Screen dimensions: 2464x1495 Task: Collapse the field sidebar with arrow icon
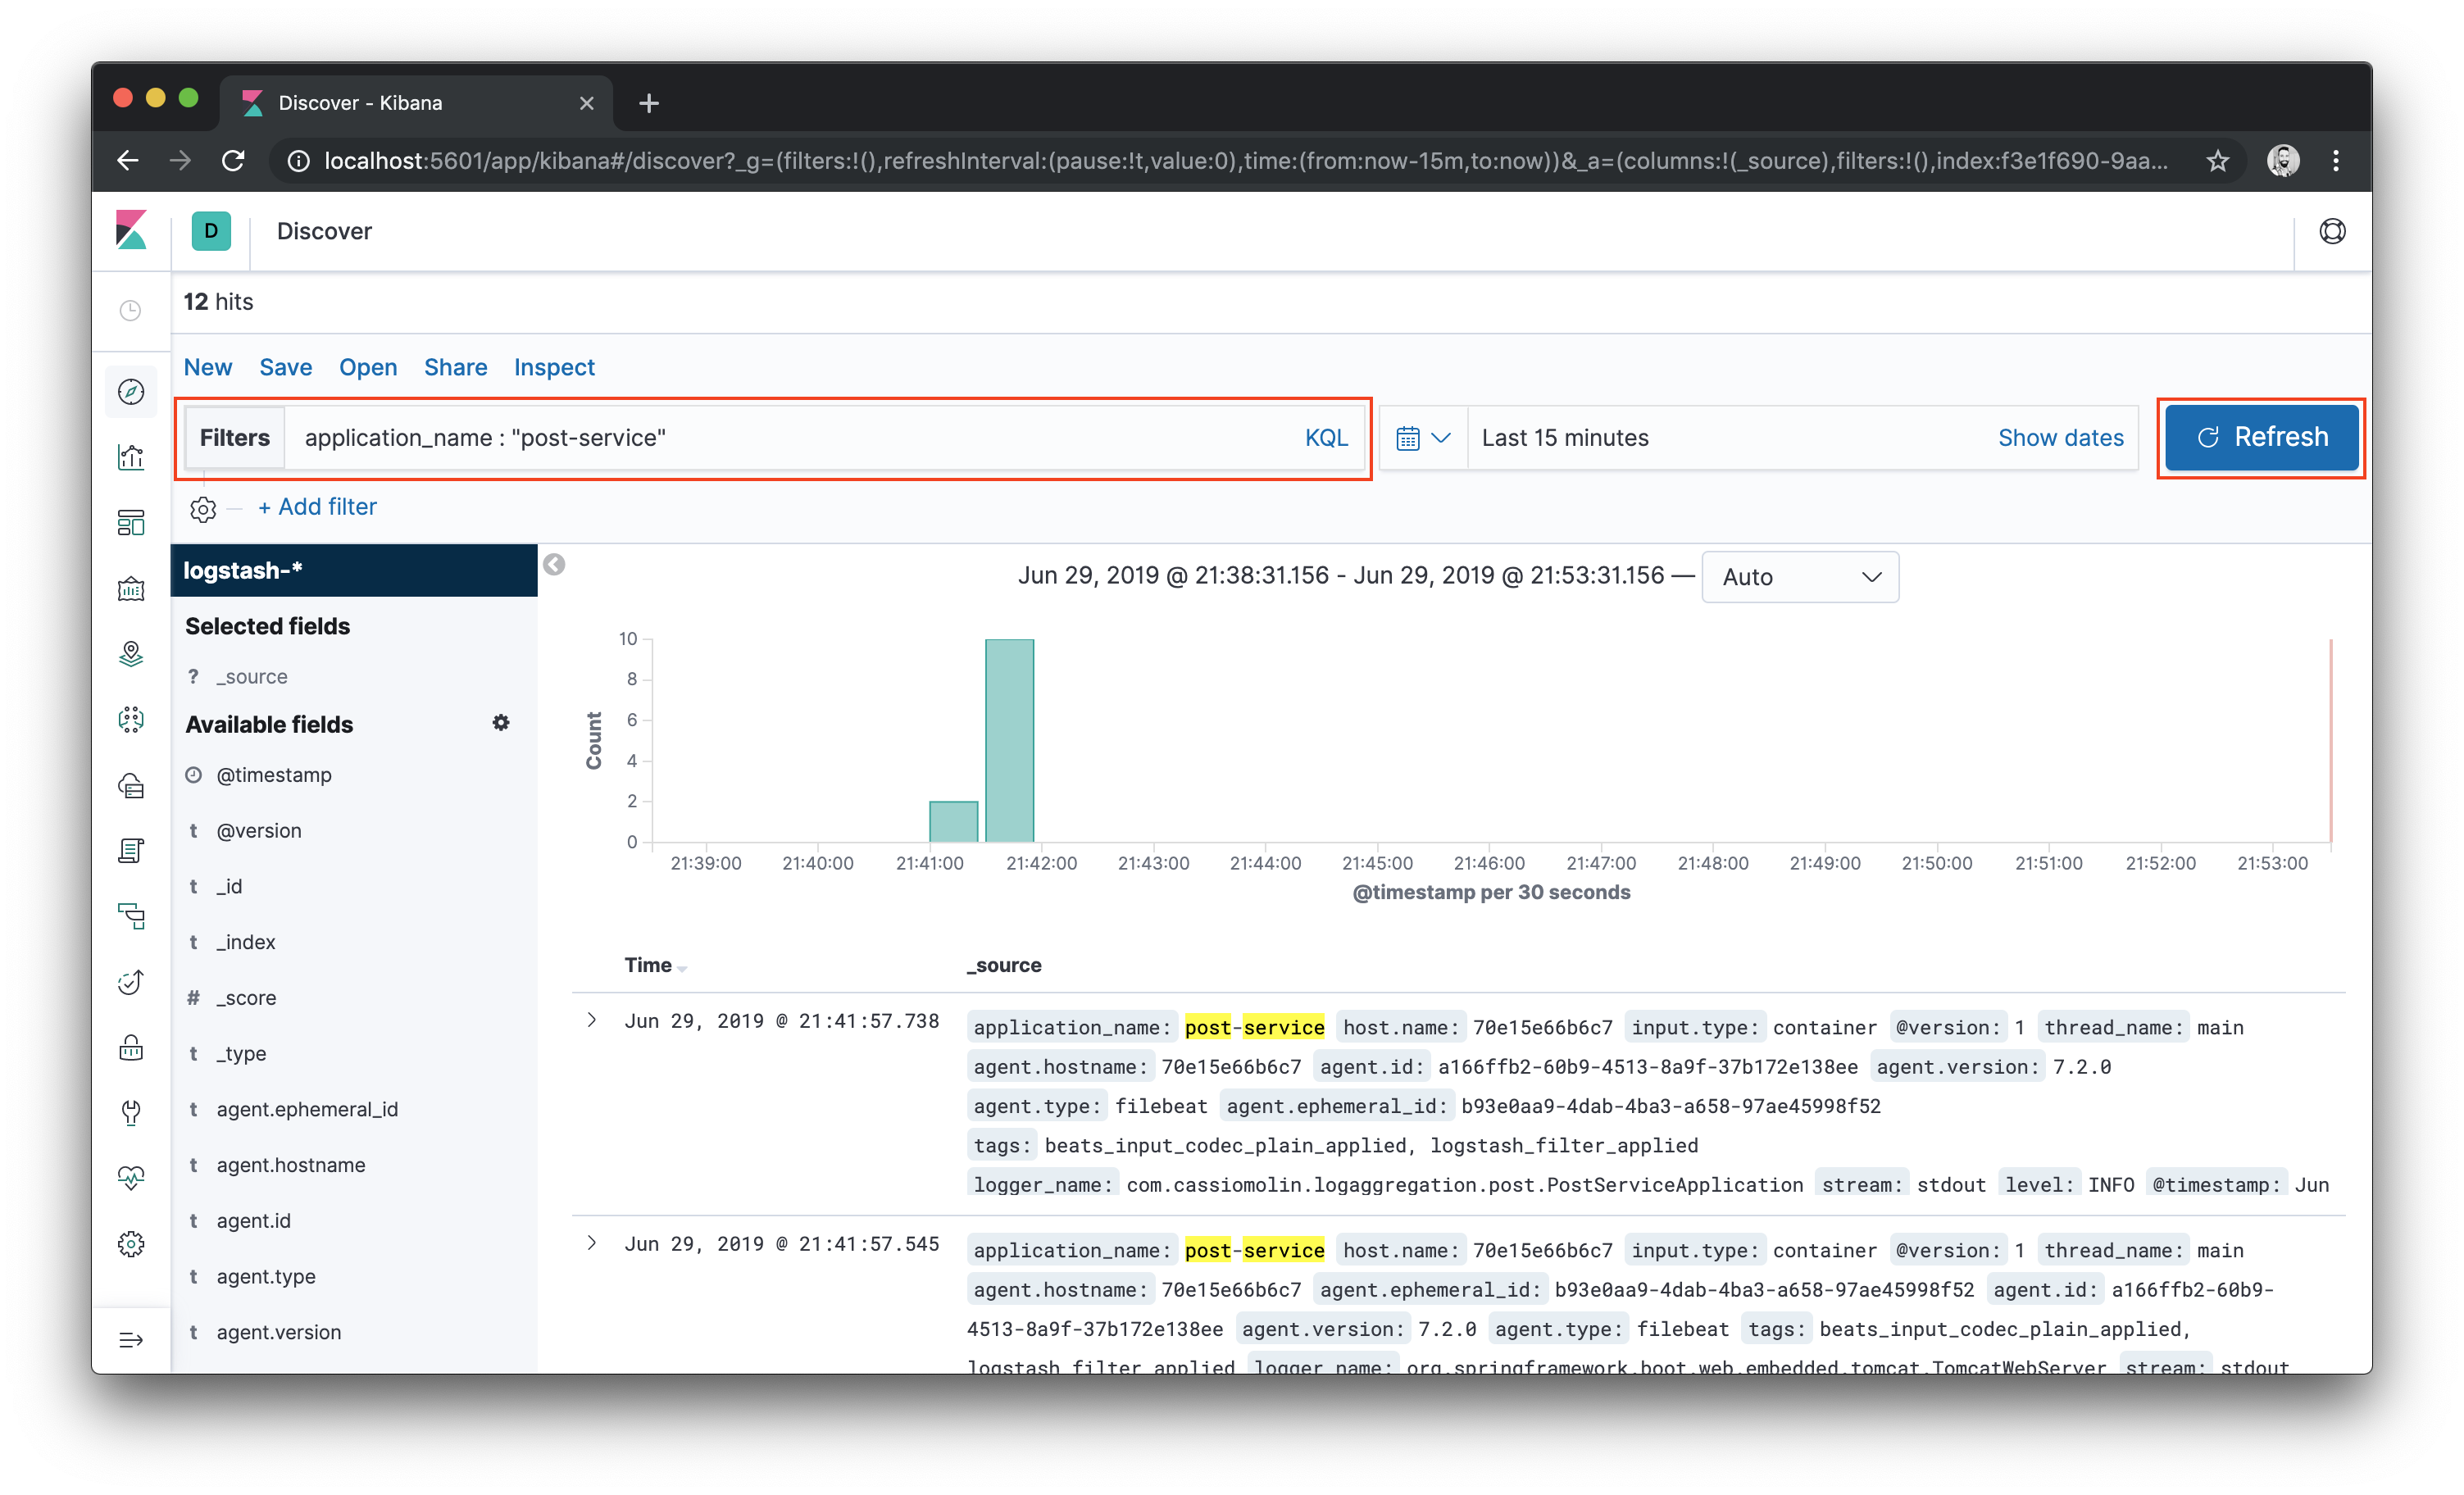click(x=554, y=566)
